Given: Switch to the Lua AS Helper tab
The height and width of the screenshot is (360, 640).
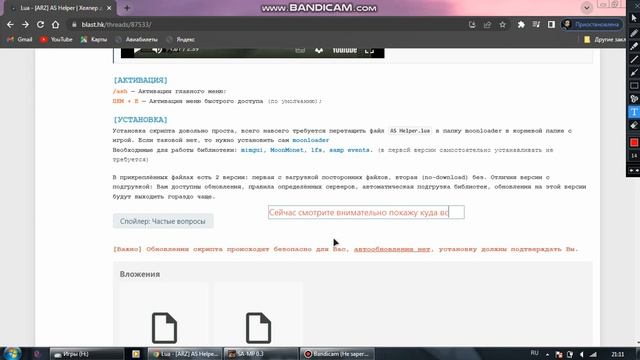Looking at the screenshot, I should click(59, 8).
